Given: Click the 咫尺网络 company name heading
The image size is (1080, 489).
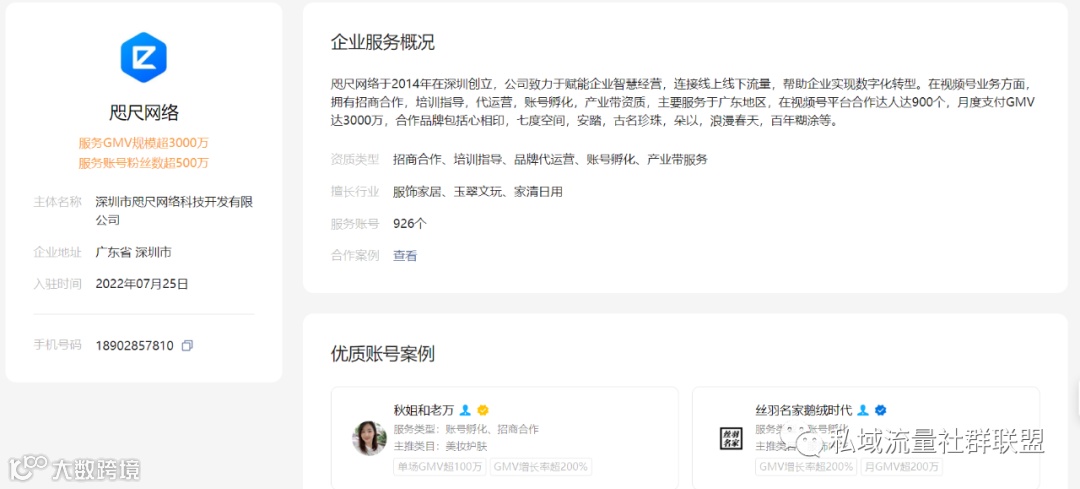Looking at the screenshot, I should [144, 113].
